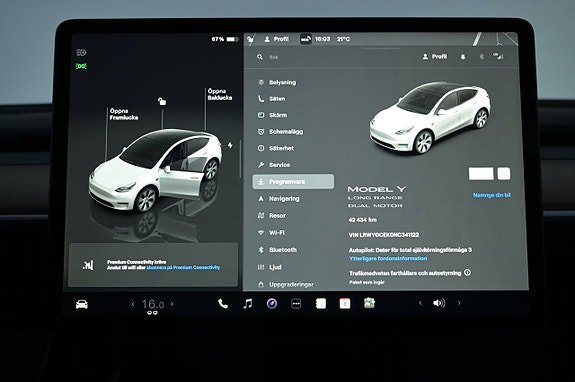
Task: Lower volume with left arrow
Action: [420, 303]
